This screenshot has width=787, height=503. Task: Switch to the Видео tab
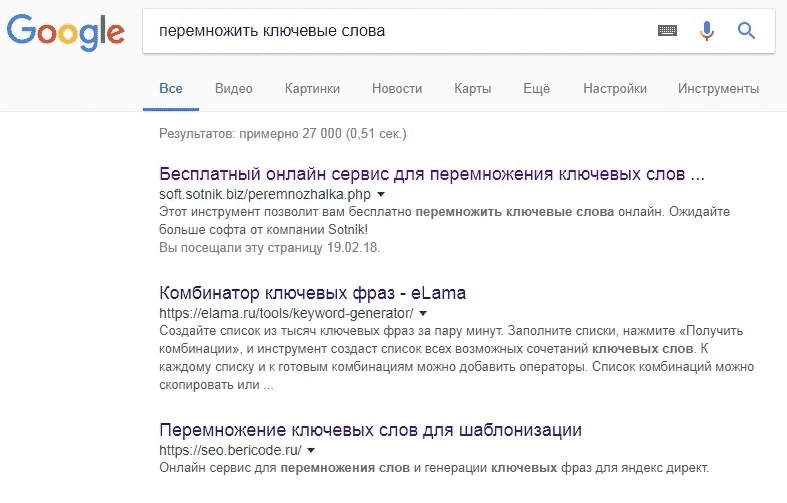coord(233,88)
